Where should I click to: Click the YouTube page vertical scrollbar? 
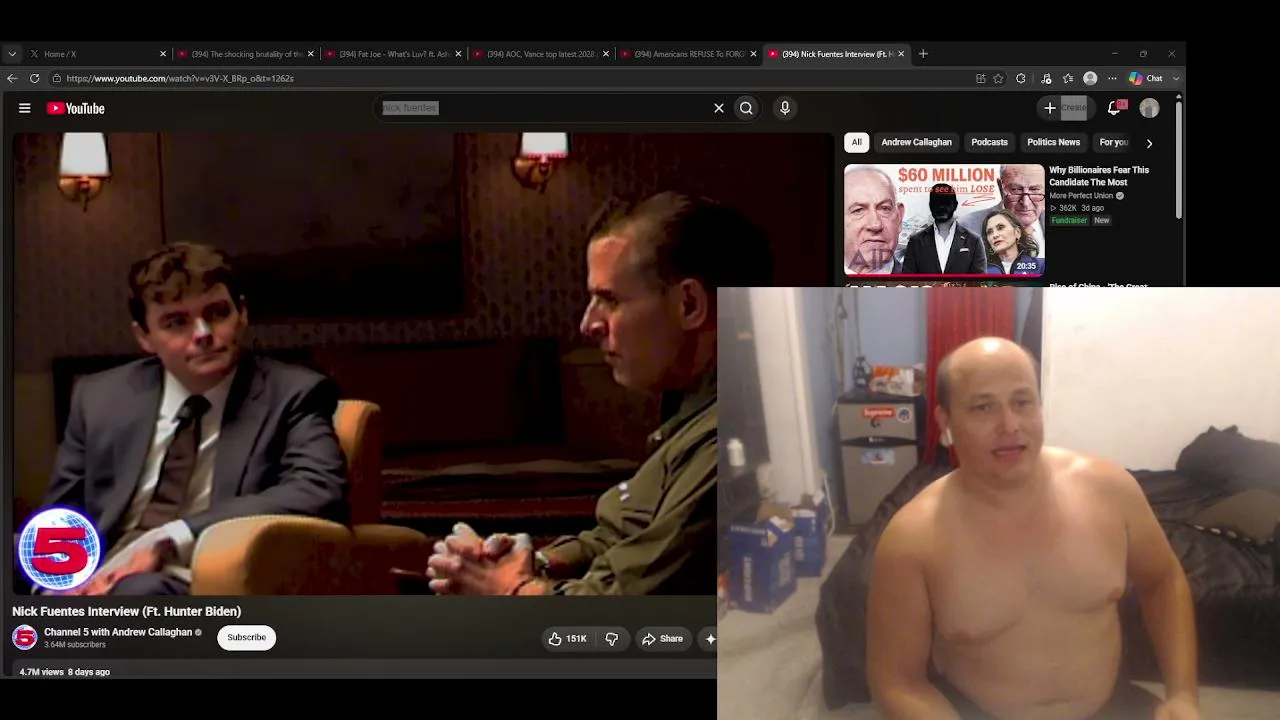(x=1179, y=160)
